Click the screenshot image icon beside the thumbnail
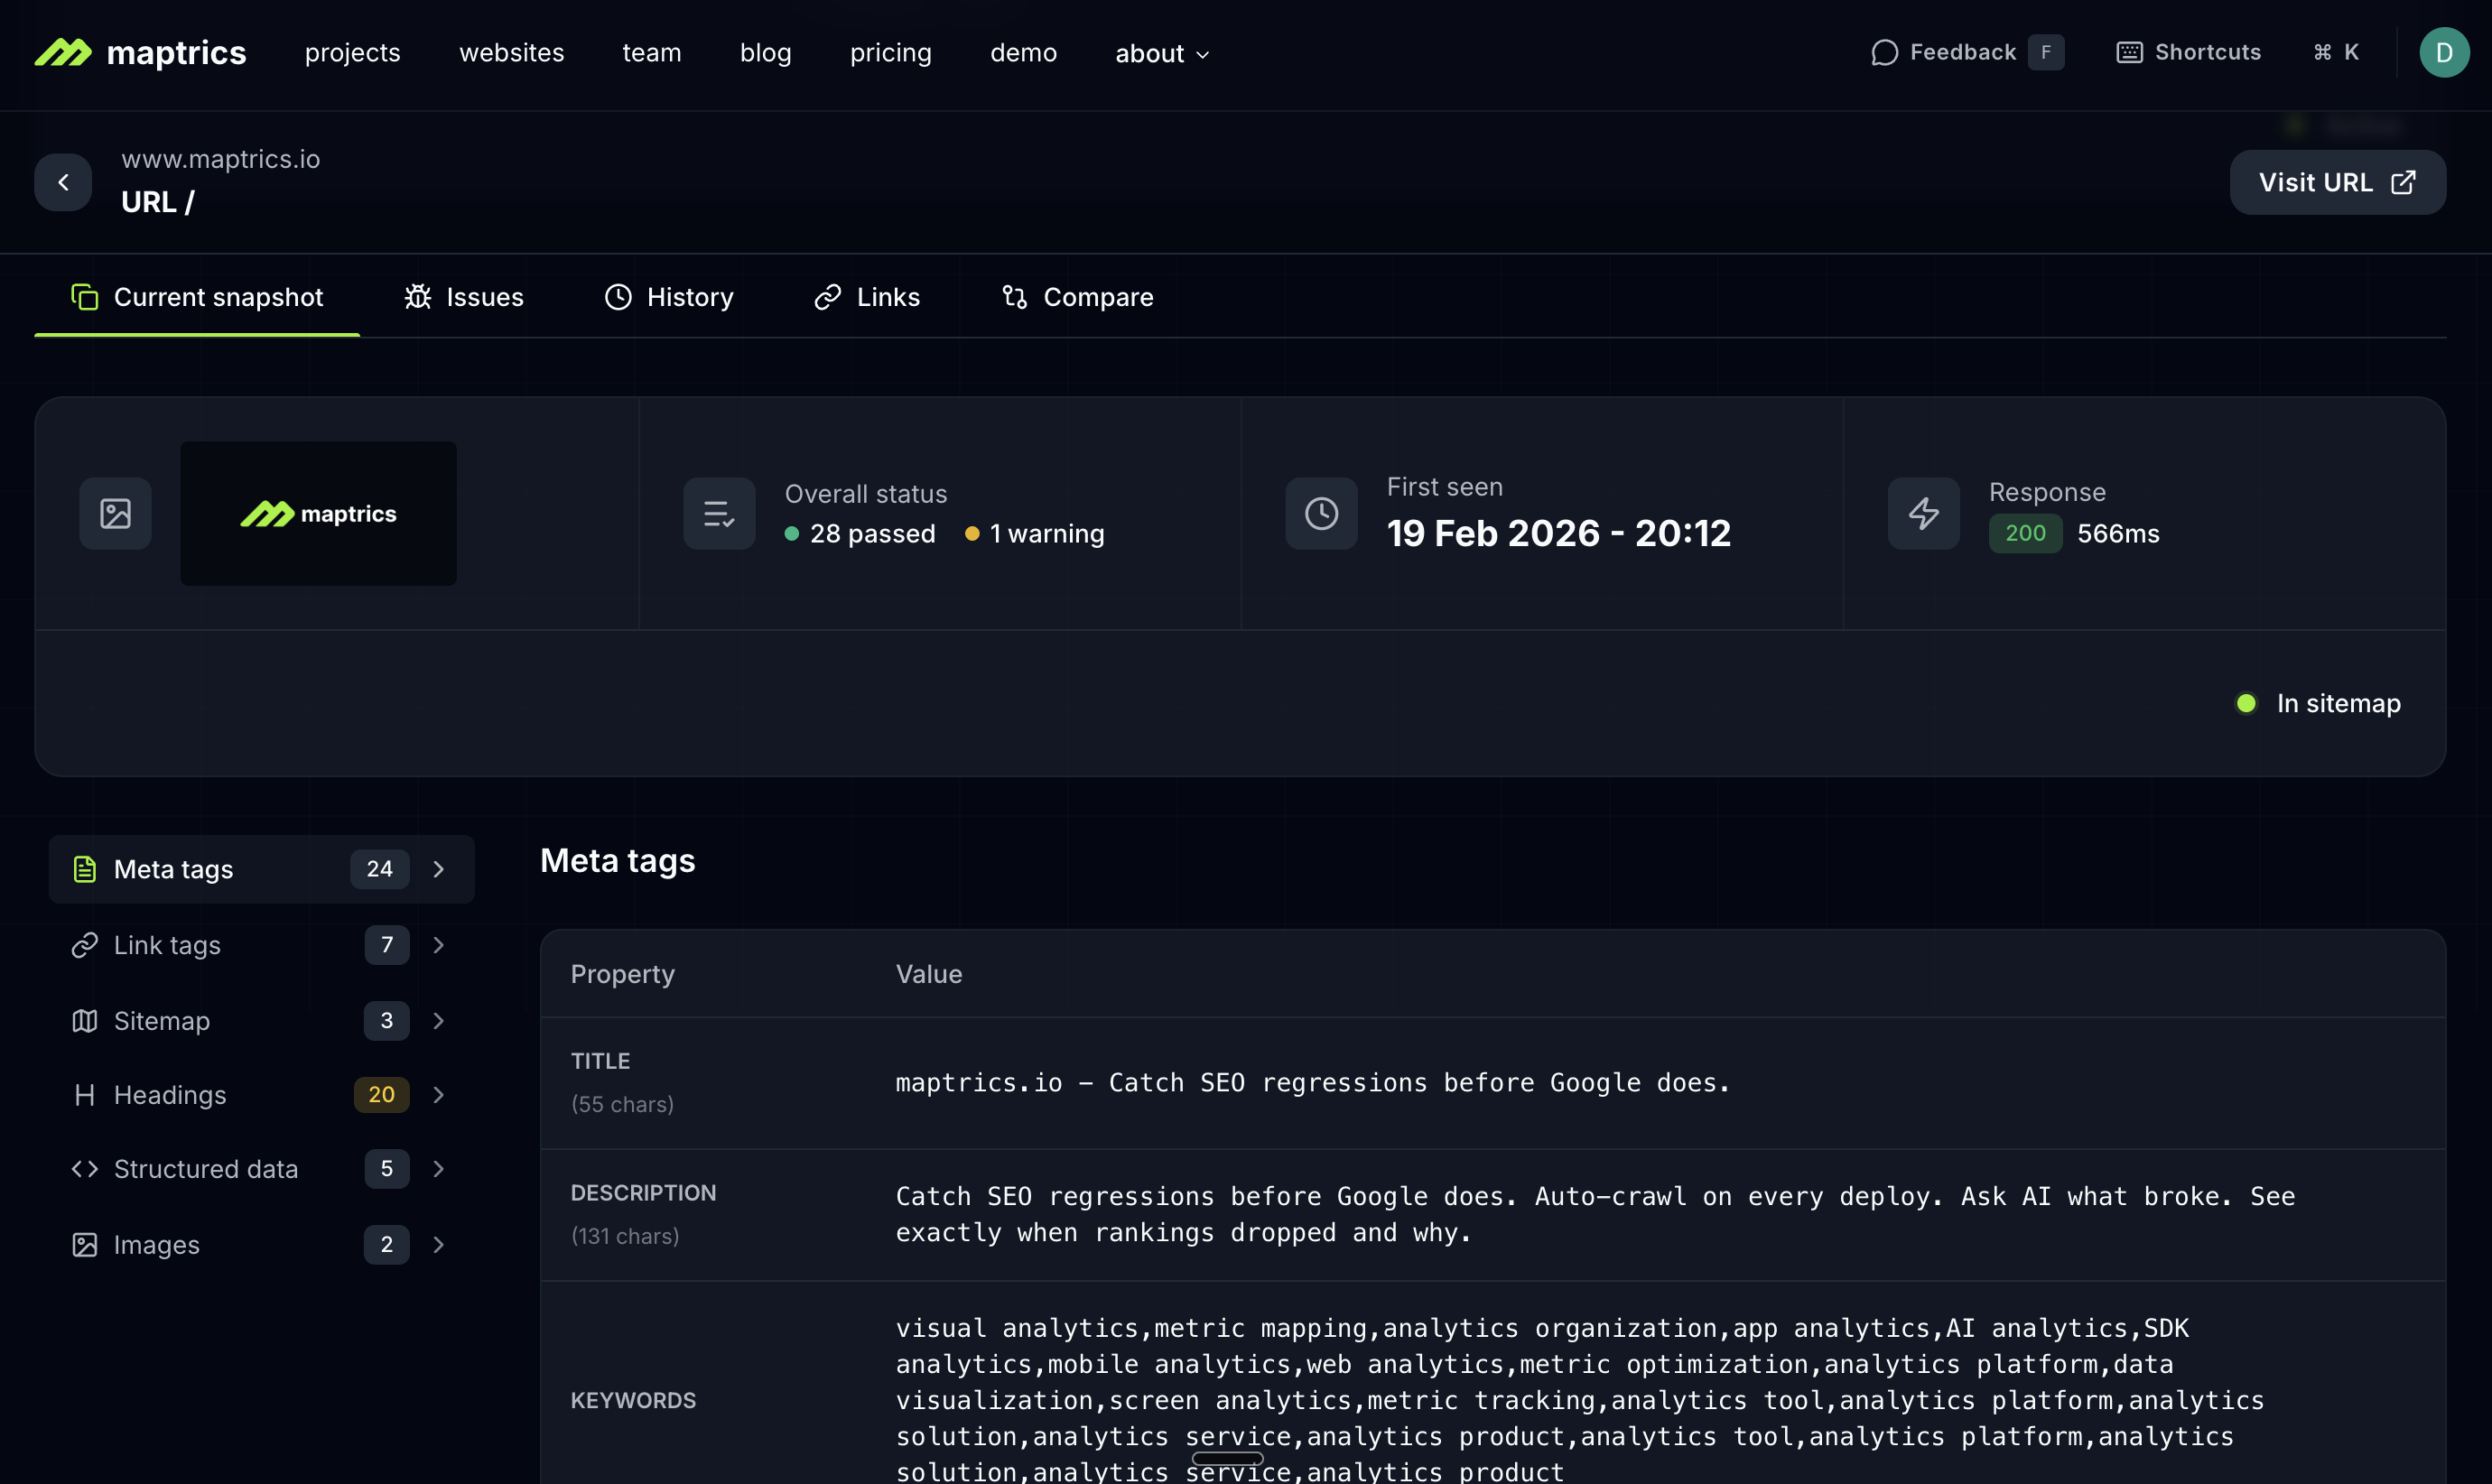 click(x=114, y=513)
